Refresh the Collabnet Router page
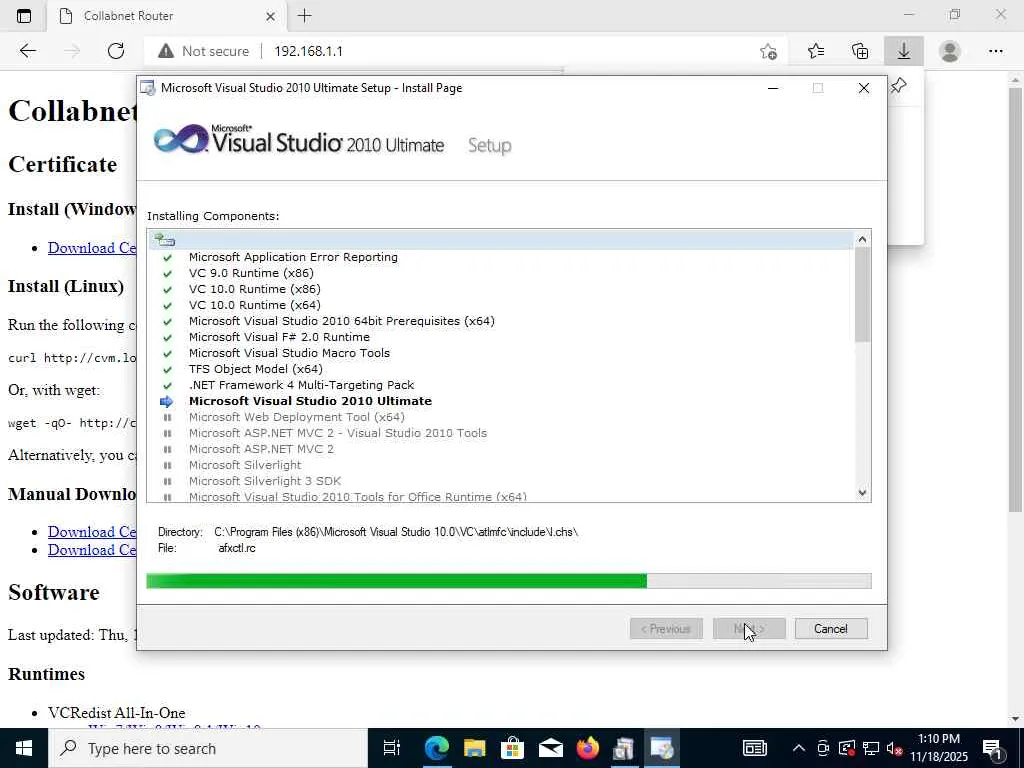1024x768 pixels. coord(116,51)
